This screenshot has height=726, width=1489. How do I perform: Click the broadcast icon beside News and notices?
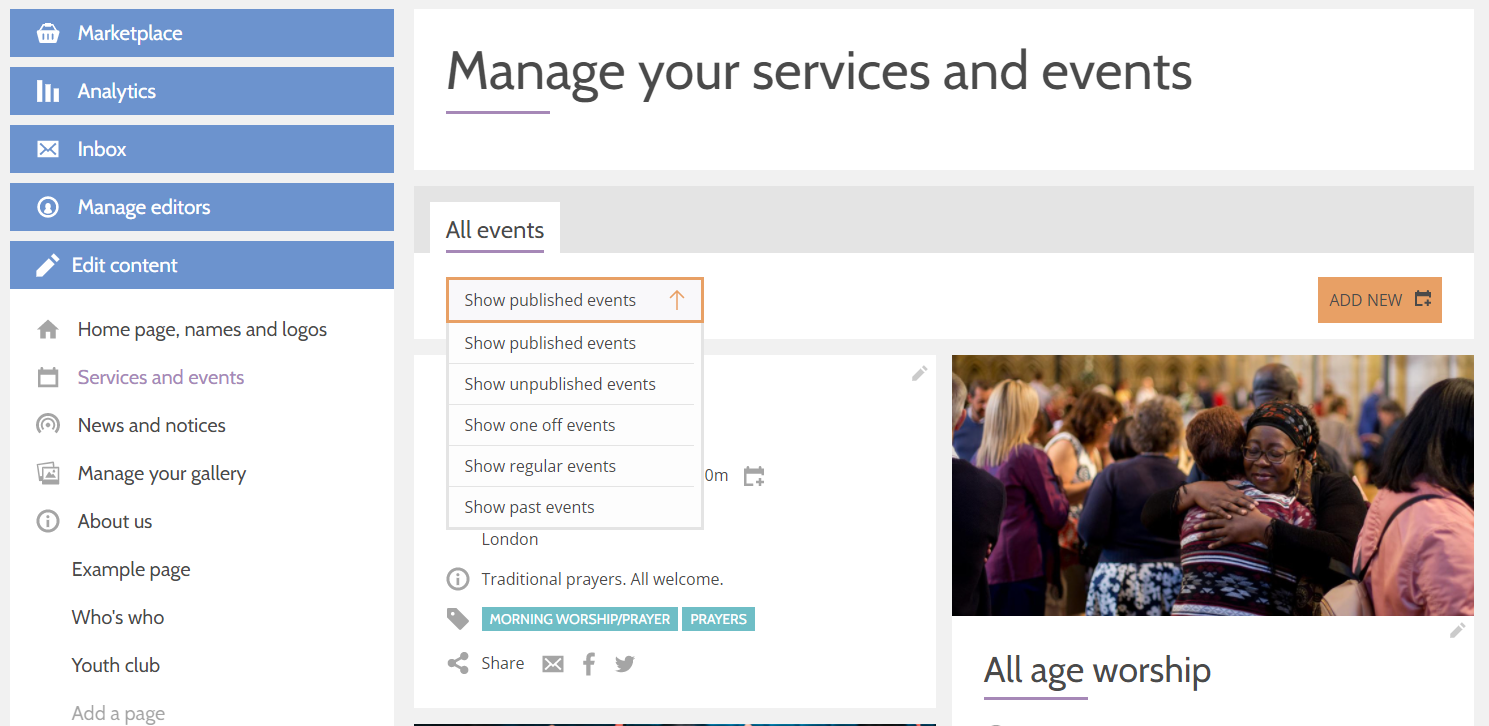click(48, 425)
